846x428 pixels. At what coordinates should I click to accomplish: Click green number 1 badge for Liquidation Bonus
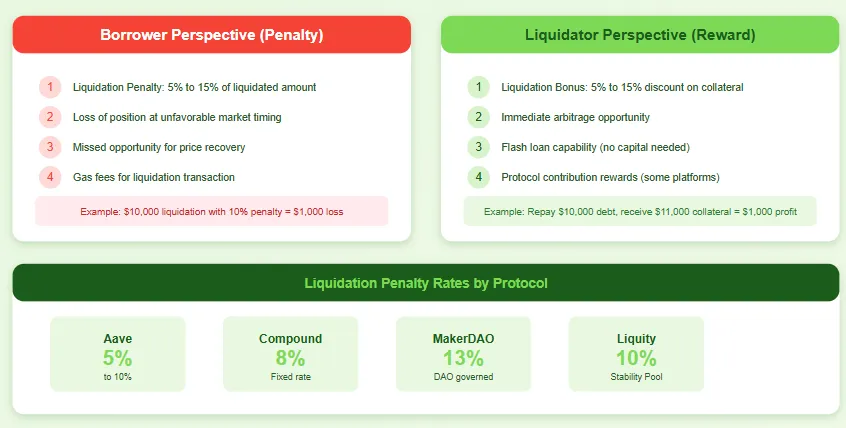tap(479, 87)
